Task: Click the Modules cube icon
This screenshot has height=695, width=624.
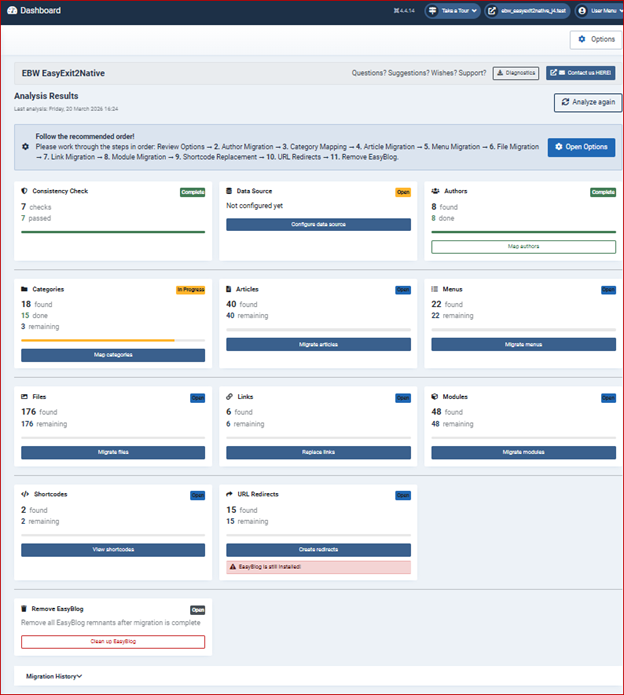Action: pyautogui.click(x=436, y=396)
